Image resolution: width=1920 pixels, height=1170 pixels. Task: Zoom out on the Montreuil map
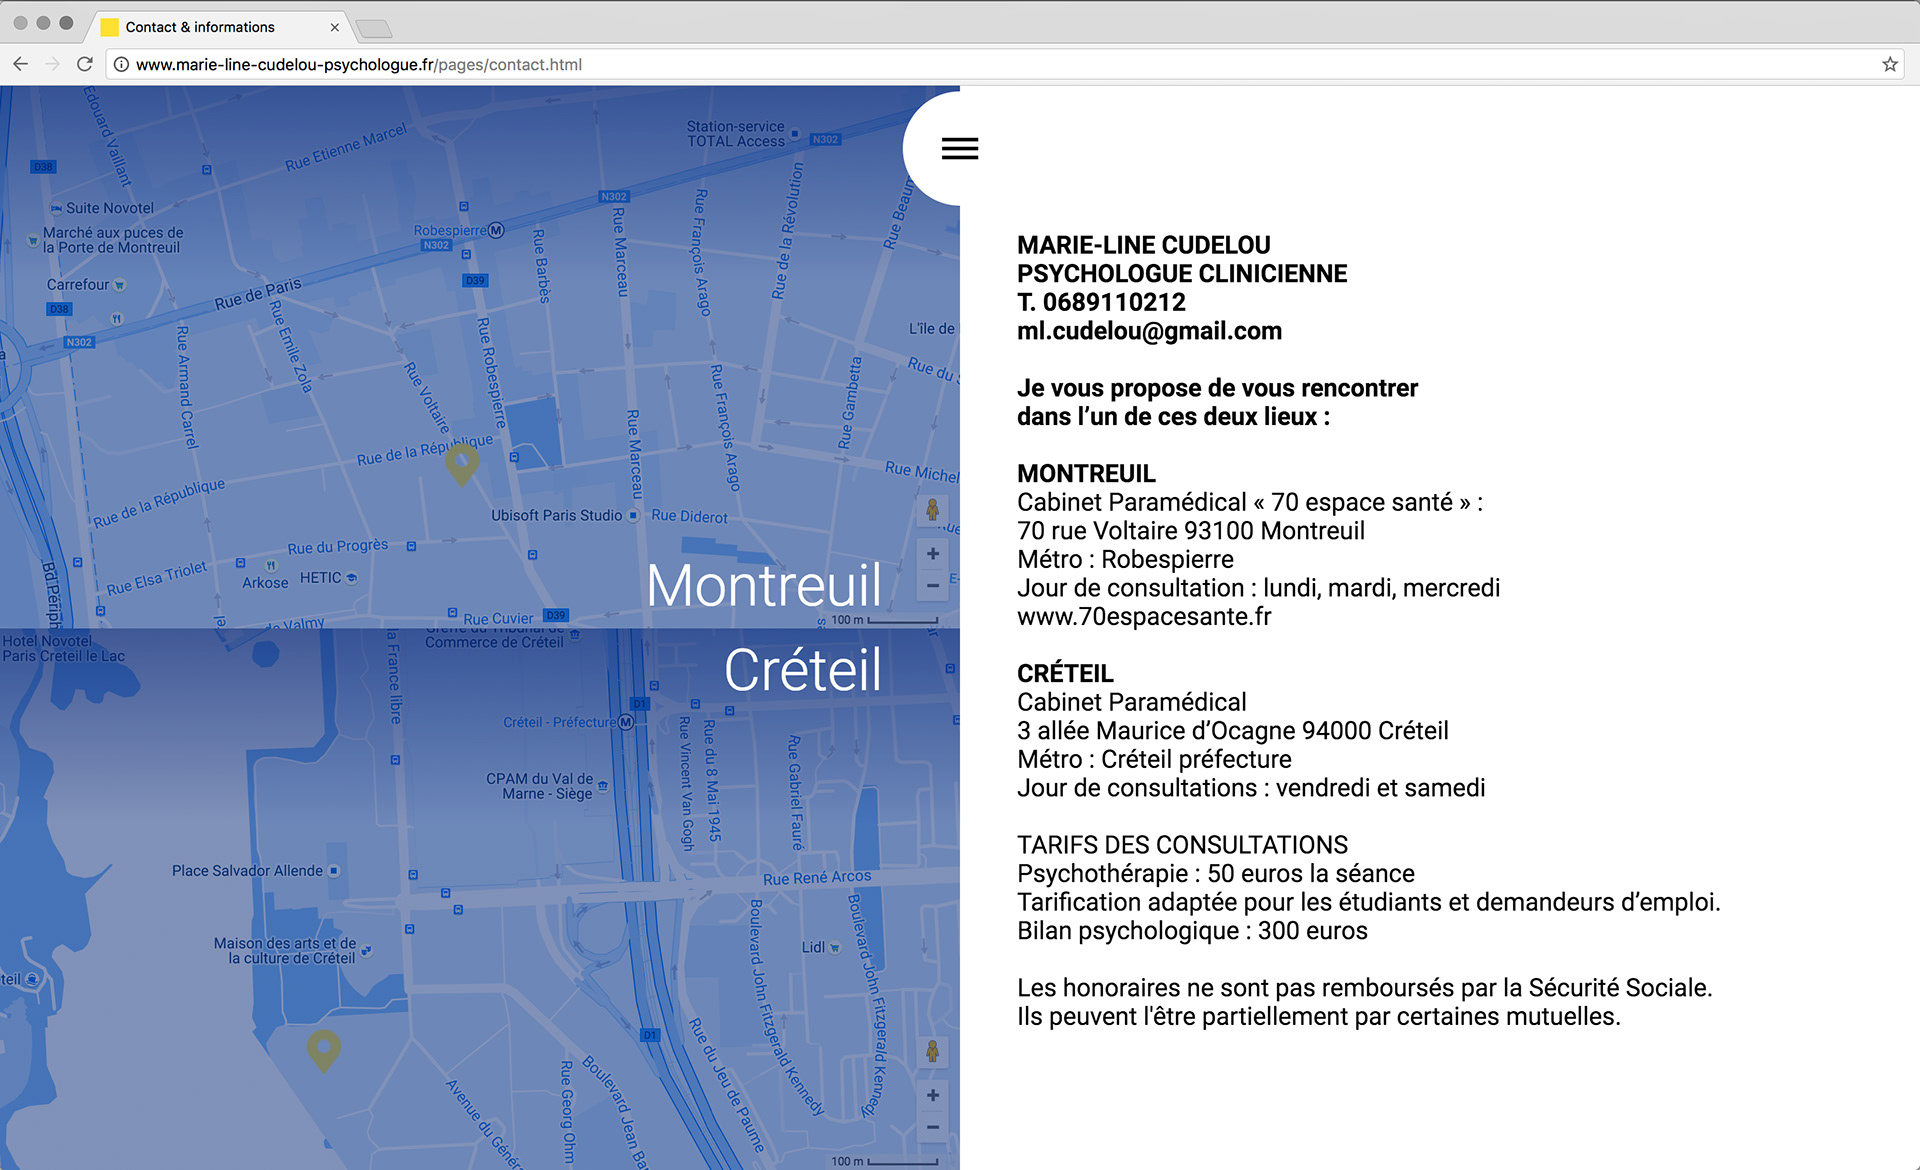pos(932,586)
